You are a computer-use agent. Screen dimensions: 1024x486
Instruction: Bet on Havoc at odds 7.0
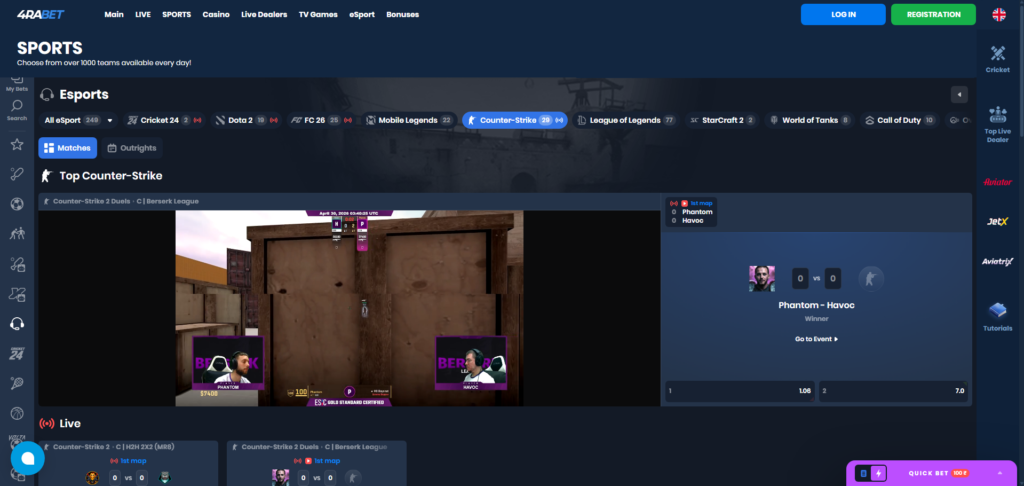[x=894, y=391]
